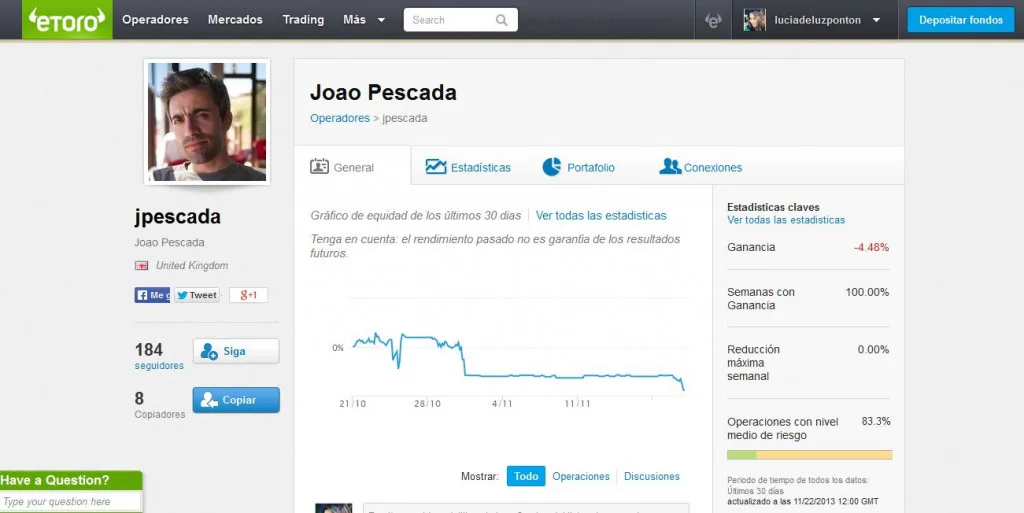Click the 83.3% risk operations value
Screen dimensions: 1024x513
[876, 421]
